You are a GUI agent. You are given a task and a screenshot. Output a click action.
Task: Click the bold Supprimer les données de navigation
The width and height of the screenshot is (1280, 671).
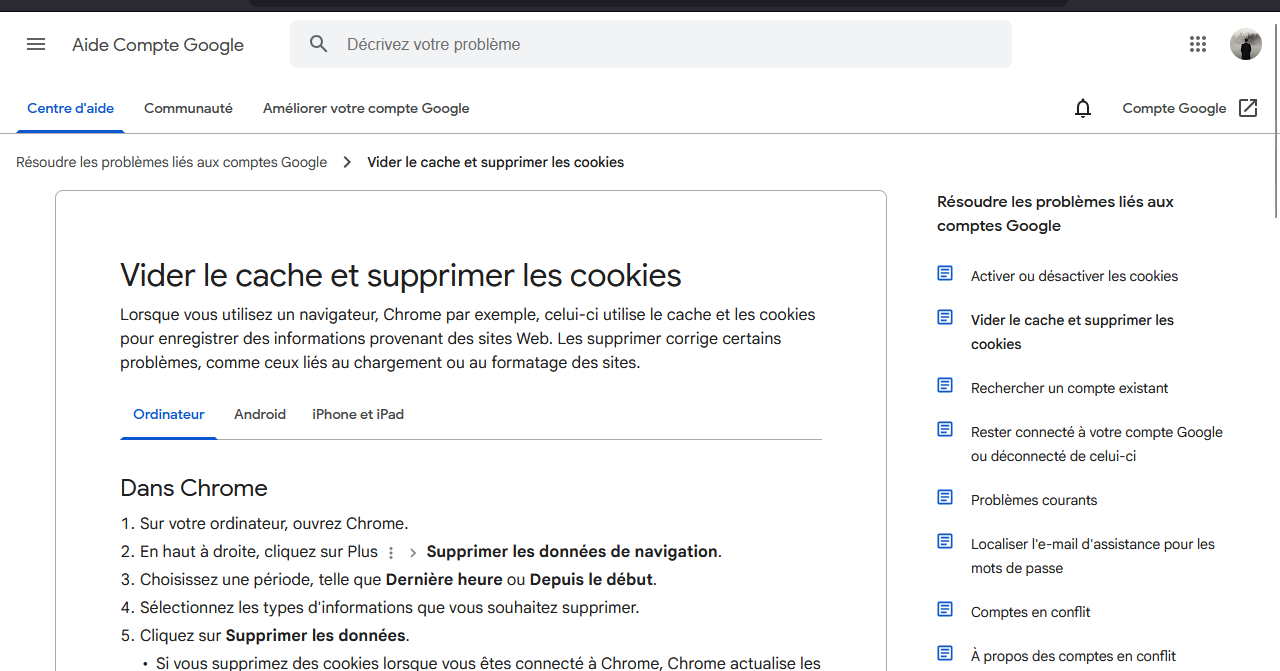coord(572,551)
